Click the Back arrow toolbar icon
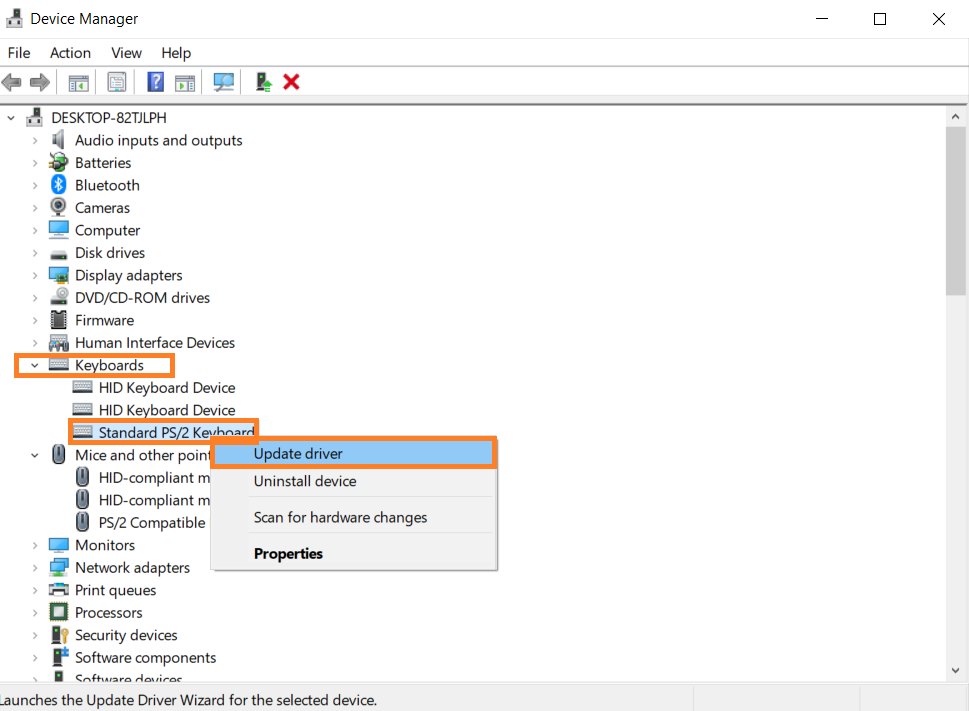Viewport: 969px width, 711px height. point(12,82)
